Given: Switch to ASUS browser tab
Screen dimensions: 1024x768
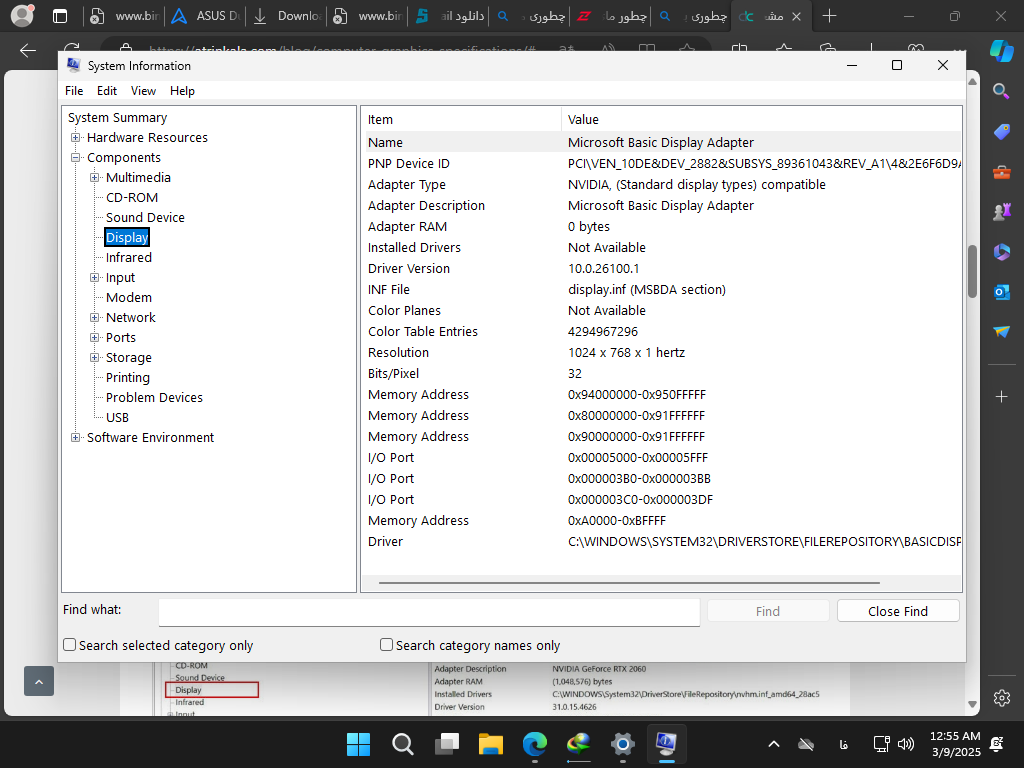Looking at the screenshot, I should (205, 16).
